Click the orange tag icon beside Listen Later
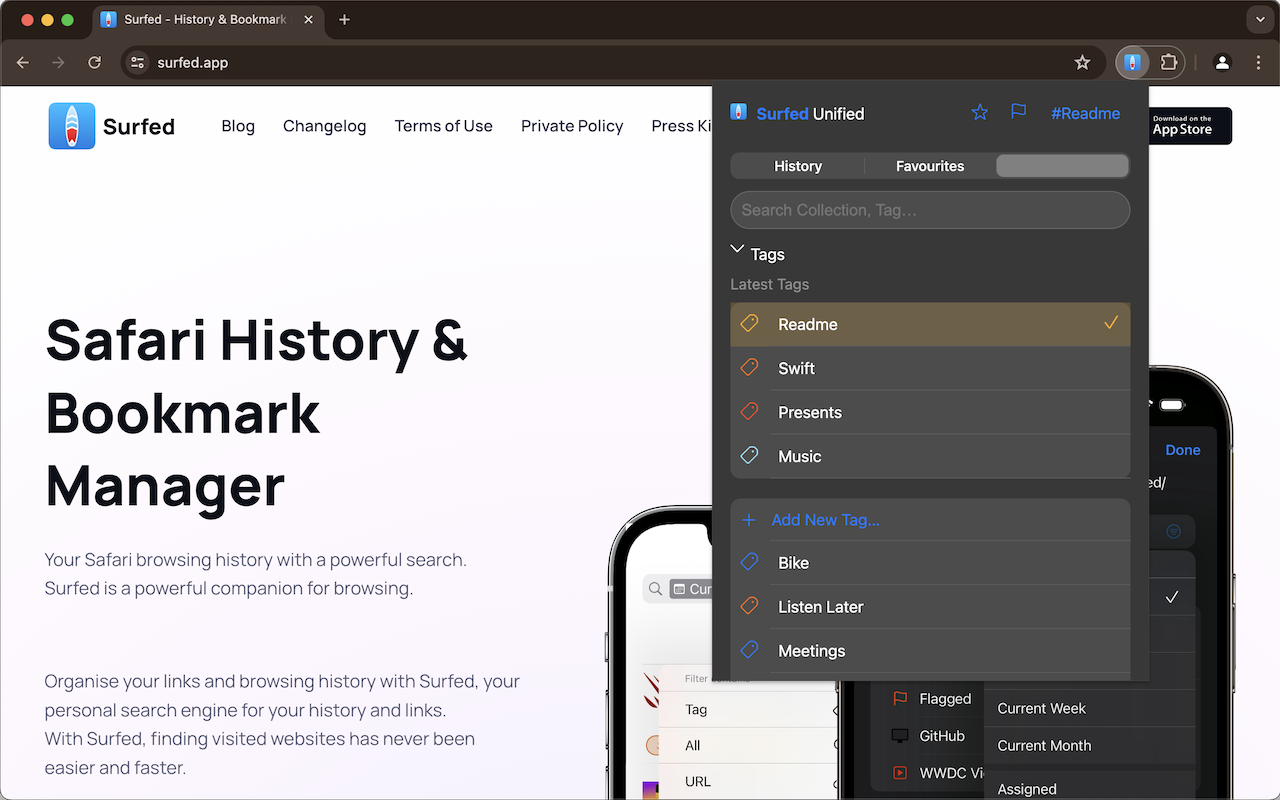1280x800 pixels. point(749,606)
